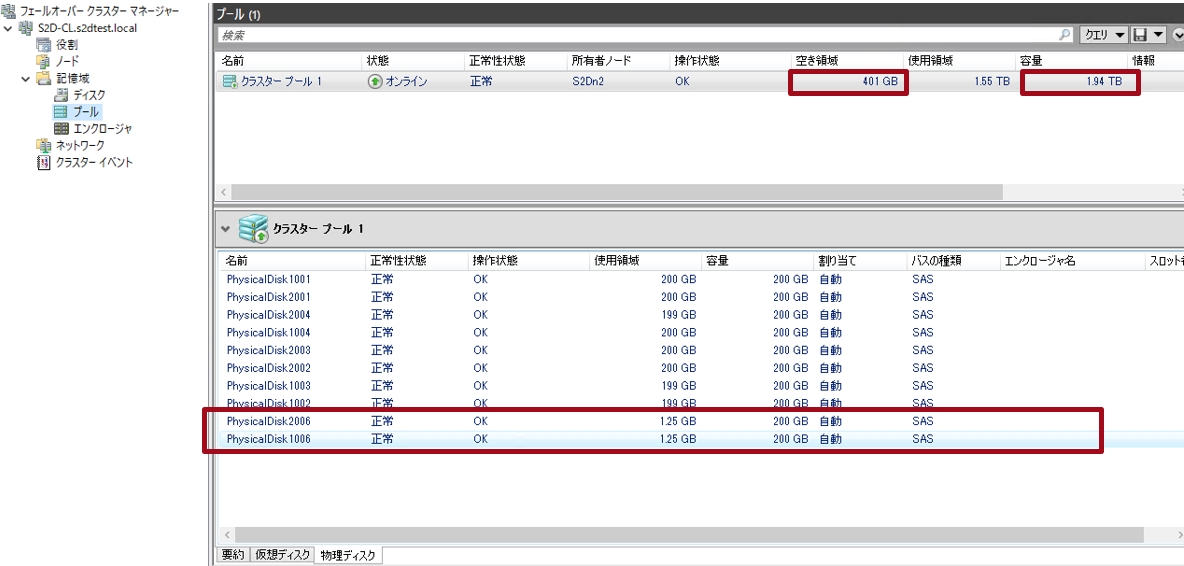
Task: Select the 役割 (Roles) tree icon
Action: point(44,45)
